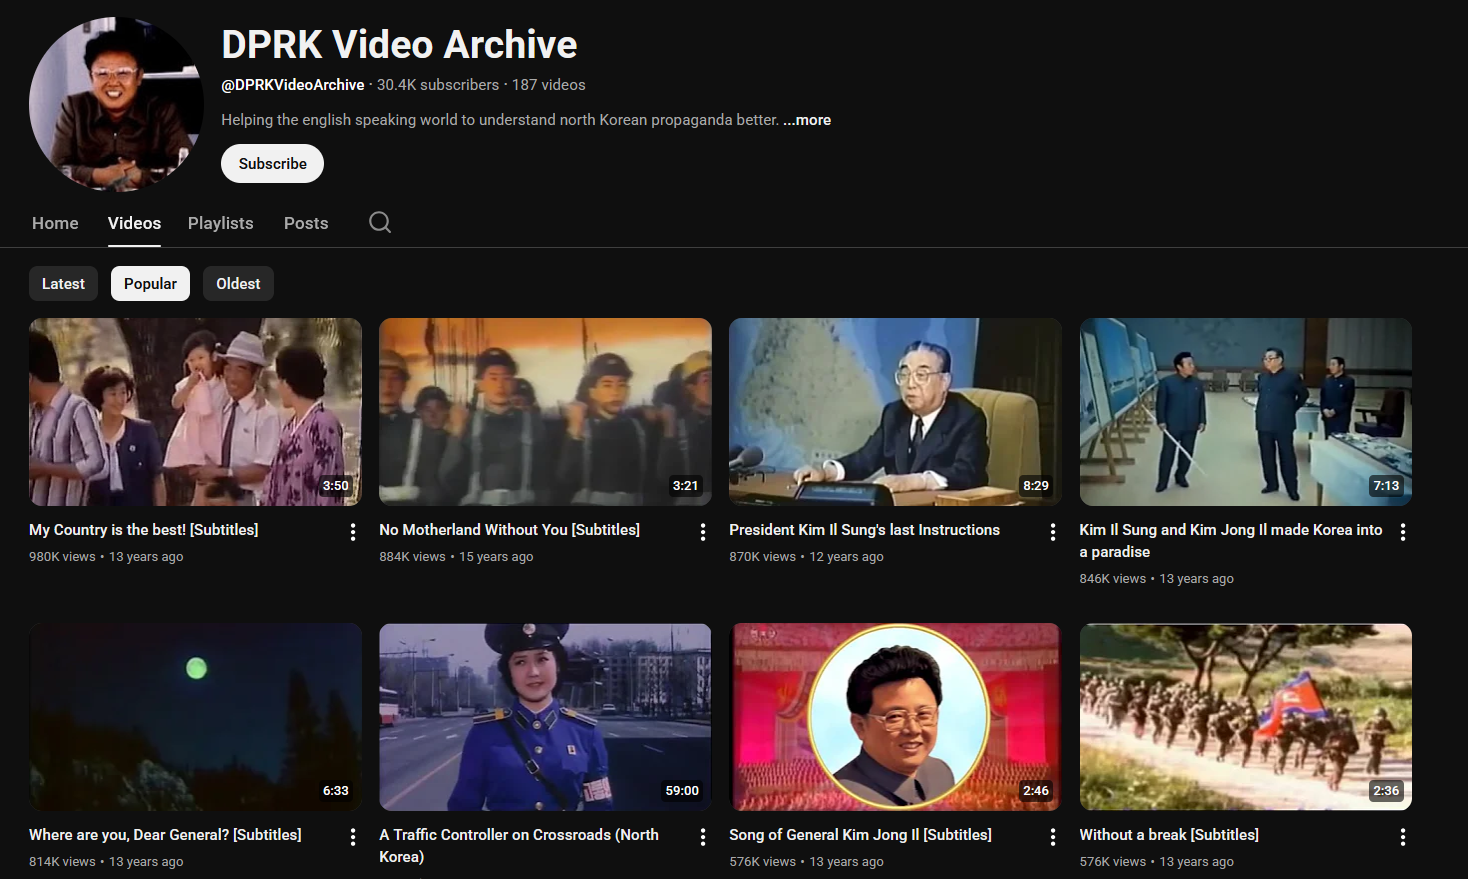The width and height of the screenshot is (1468, 879).
Task: Open options menu for My Country is the best!
Action: 353,532
